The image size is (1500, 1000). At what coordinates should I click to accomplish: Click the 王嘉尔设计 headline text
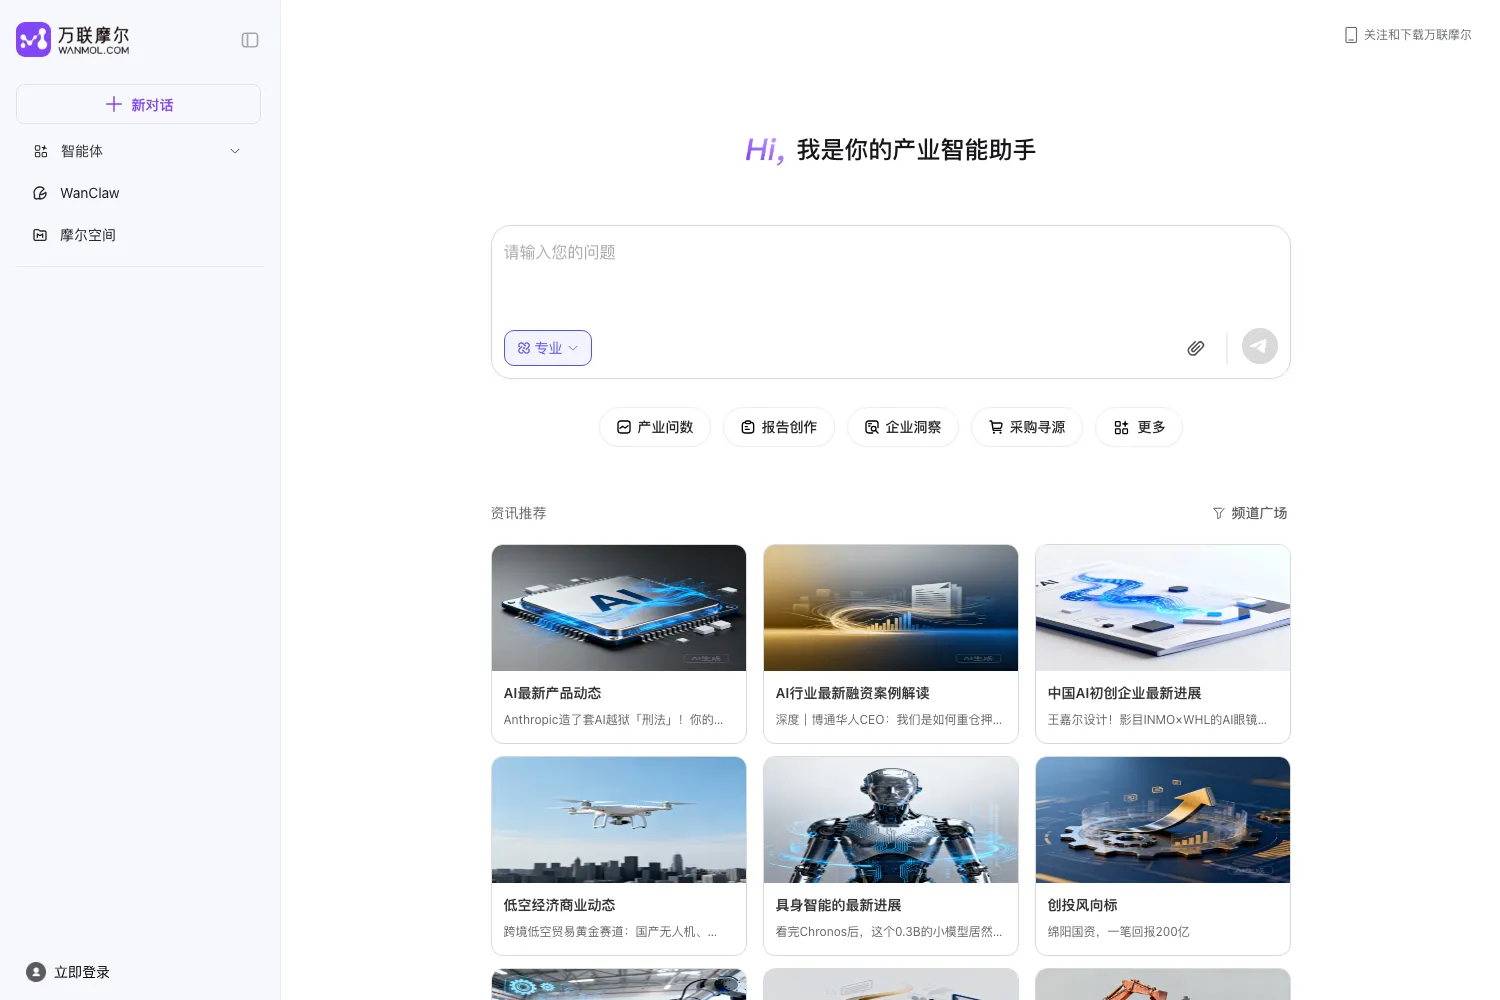pos(1157,720)
